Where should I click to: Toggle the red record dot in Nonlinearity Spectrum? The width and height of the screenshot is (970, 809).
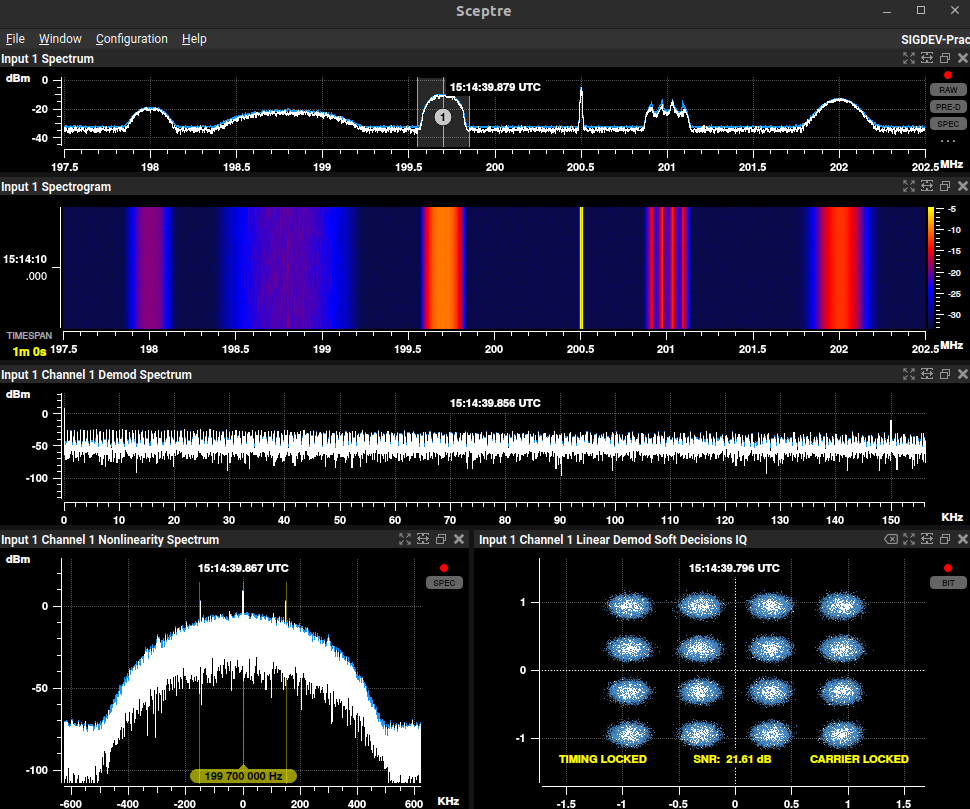click(443, 568)
